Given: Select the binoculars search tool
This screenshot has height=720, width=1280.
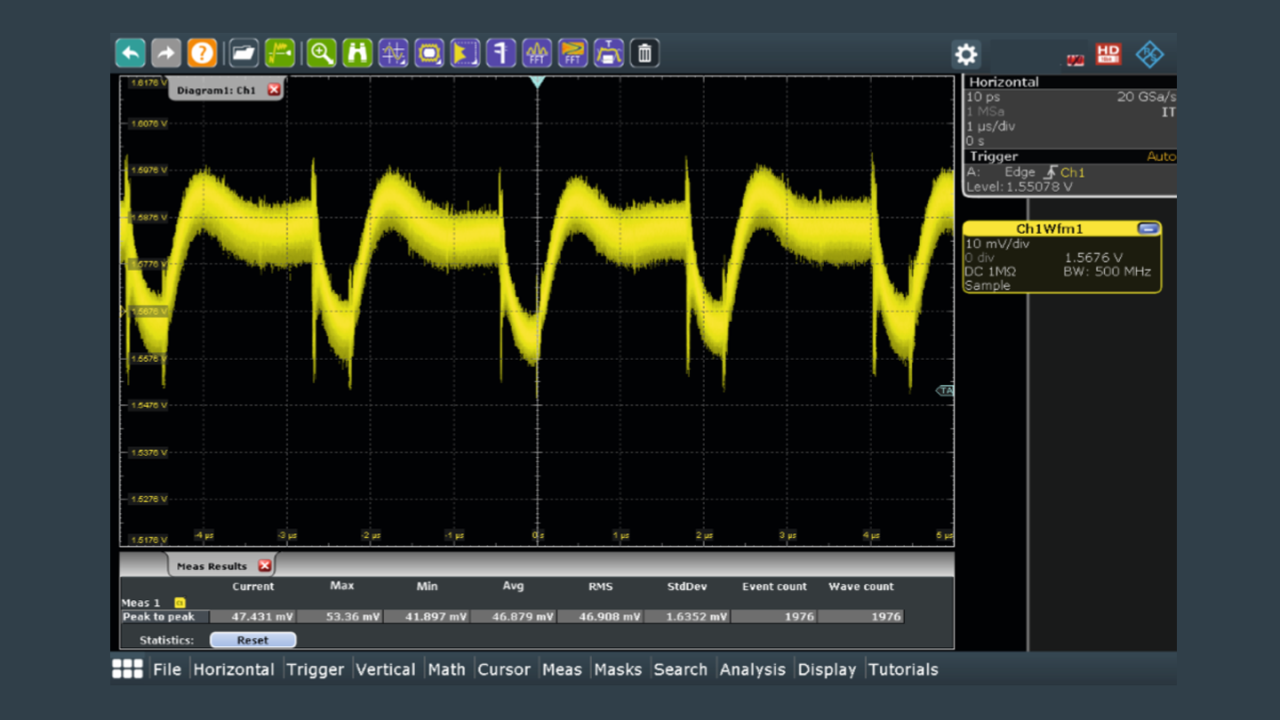Looking at the screenshot, I should pyautogui.click(x=358, y=53).
